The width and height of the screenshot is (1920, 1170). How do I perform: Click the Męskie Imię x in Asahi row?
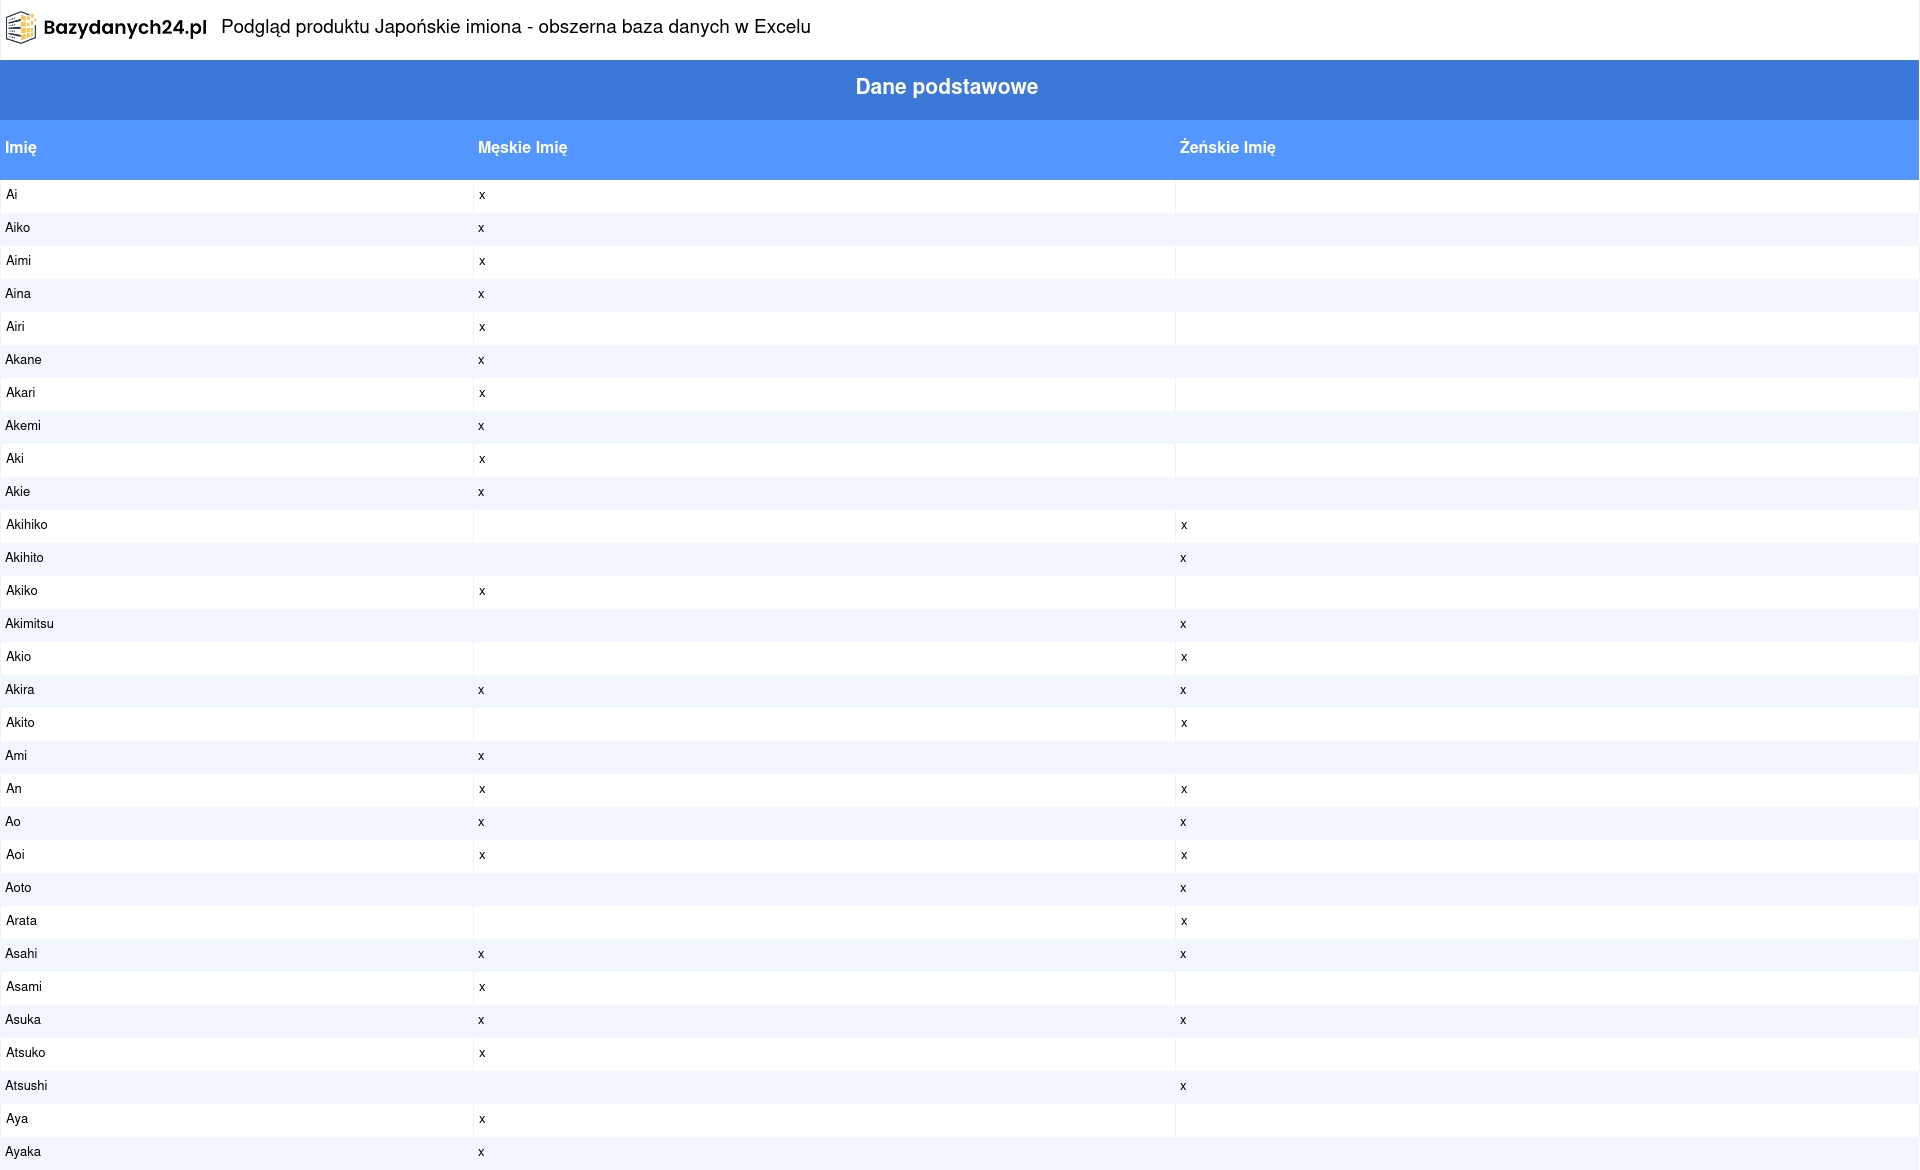(x=481, y=954)
